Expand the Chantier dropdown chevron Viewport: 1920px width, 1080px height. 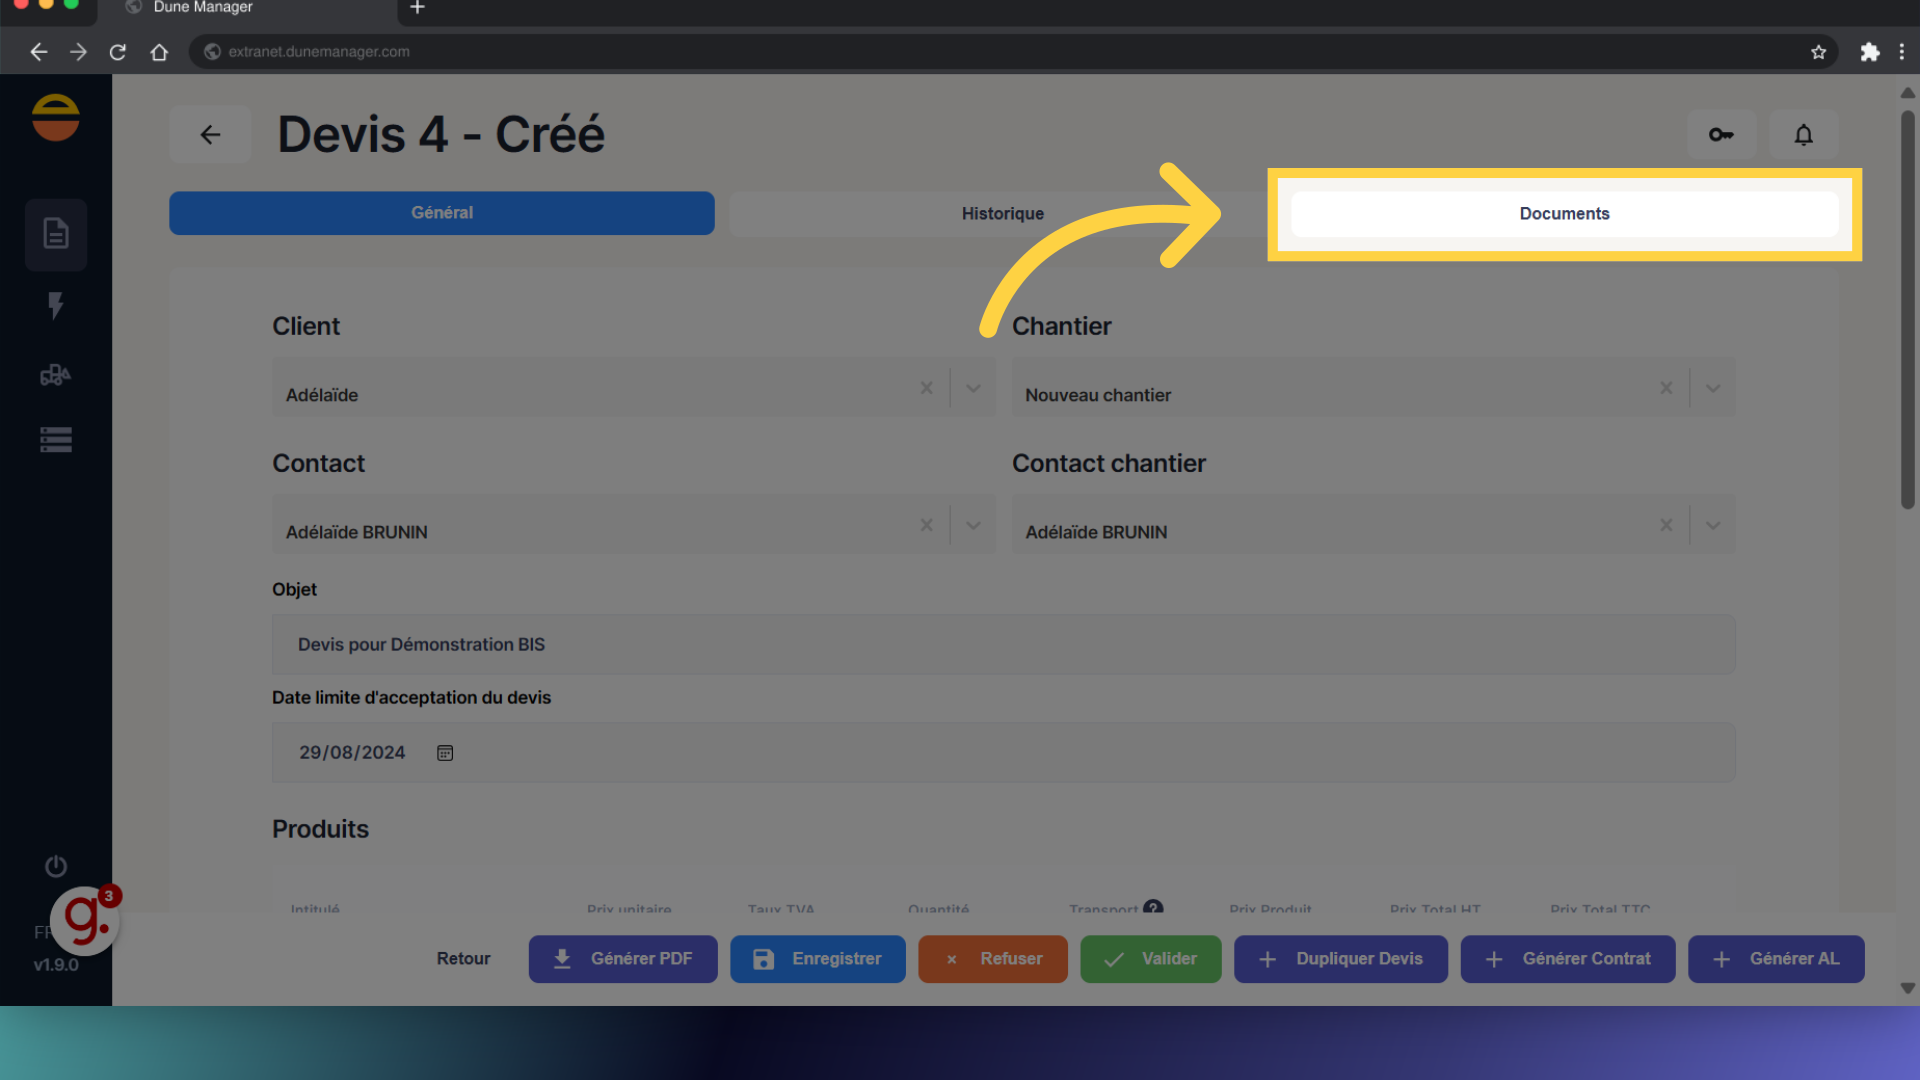pos(1713,388)
